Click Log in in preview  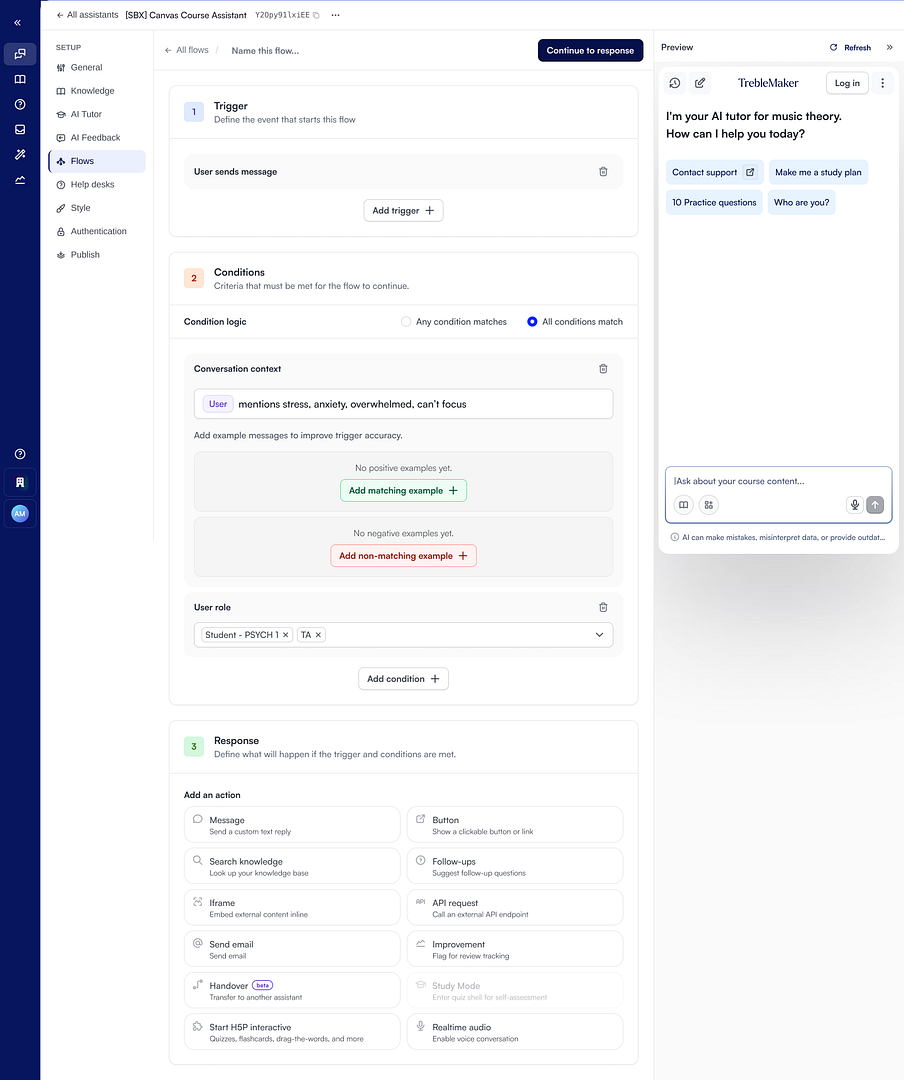point(847,83)
